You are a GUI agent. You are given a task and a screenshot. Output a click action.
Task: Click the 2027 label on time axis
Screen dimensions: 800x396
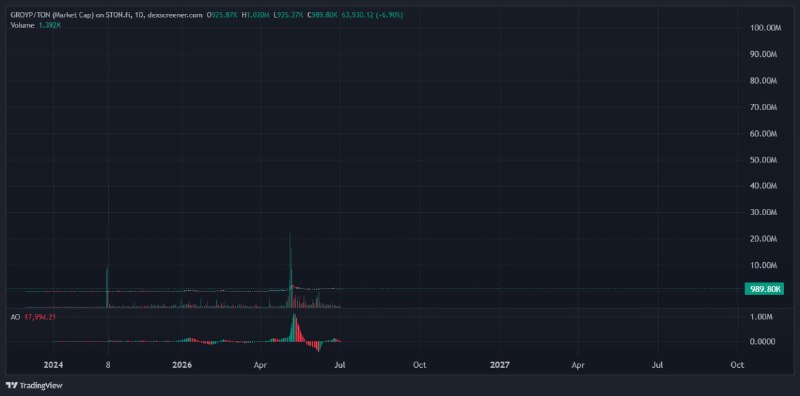499,365
